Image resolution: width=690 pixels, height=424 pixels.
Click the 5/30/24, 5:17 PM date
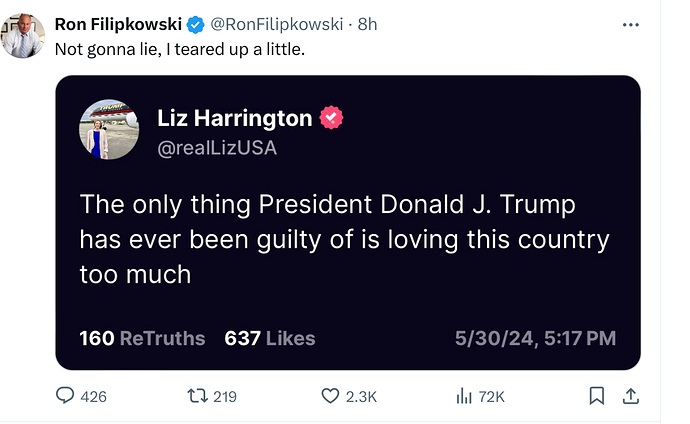[x=535, y=338]
